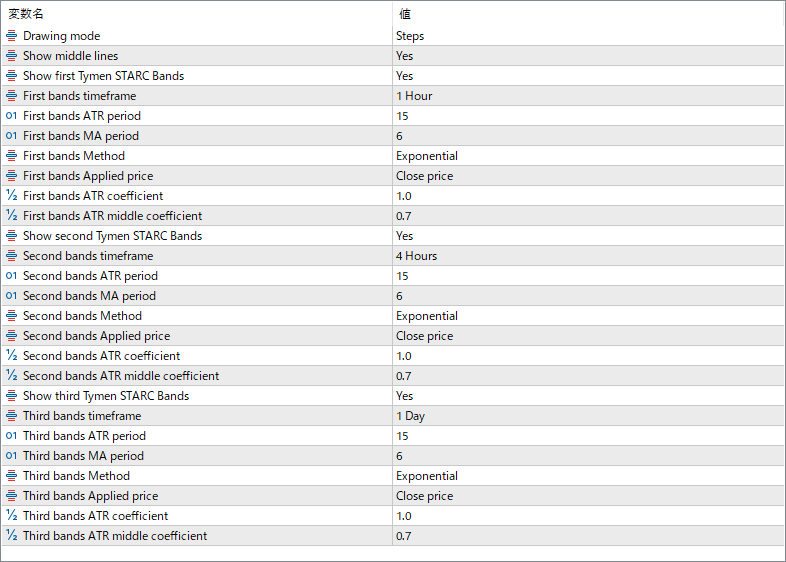Click the icon beside Drawing mode
This screenshot has width=786, height=562.
pyautogui.click(x=12, y=36)
